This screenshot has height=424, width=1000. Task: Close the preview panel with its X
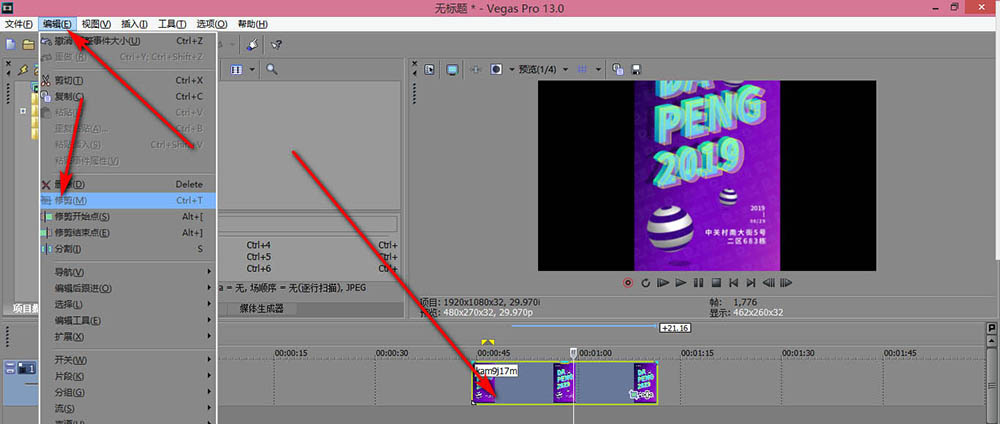[415, 64]
